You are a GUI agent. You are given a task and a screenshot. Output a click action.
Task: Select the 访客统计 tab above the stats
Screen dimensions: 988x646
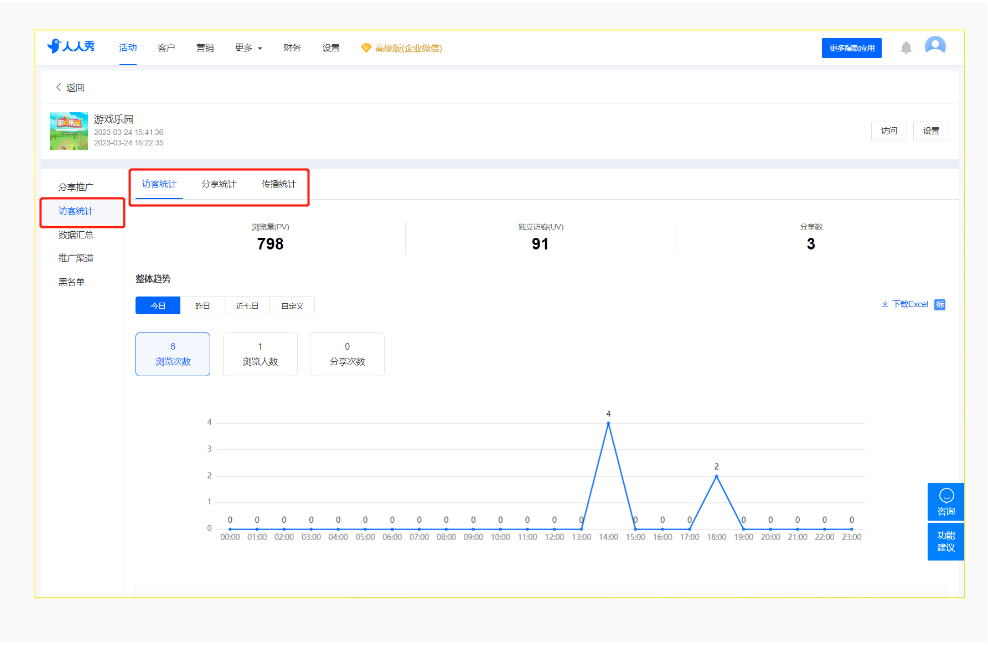[x=159, y=184]
